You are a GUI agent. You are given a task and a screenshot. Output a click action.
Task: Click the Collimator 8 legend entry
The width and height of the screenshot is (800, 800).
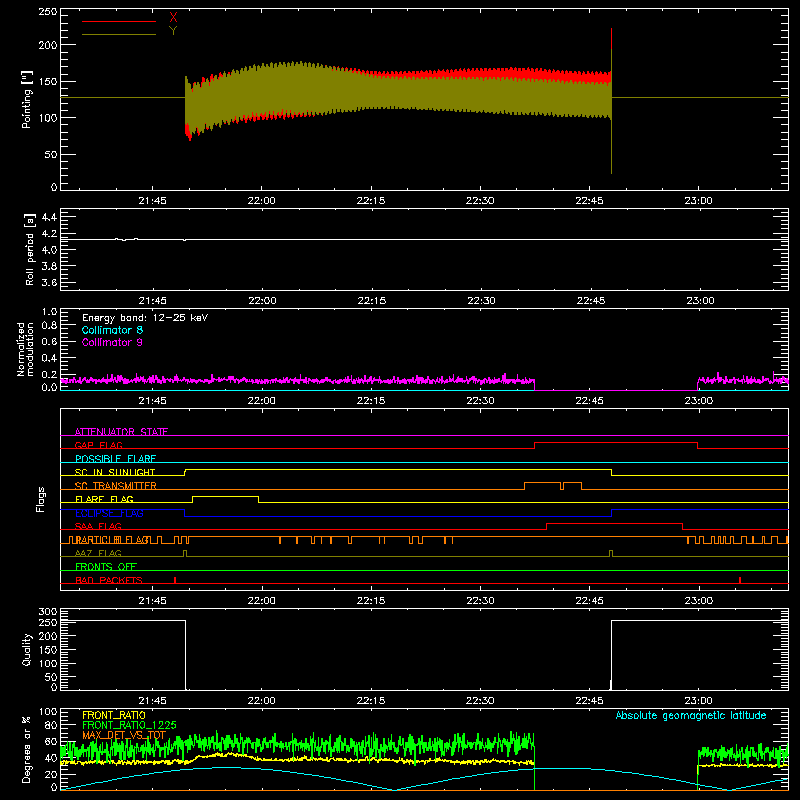(112, 330)
